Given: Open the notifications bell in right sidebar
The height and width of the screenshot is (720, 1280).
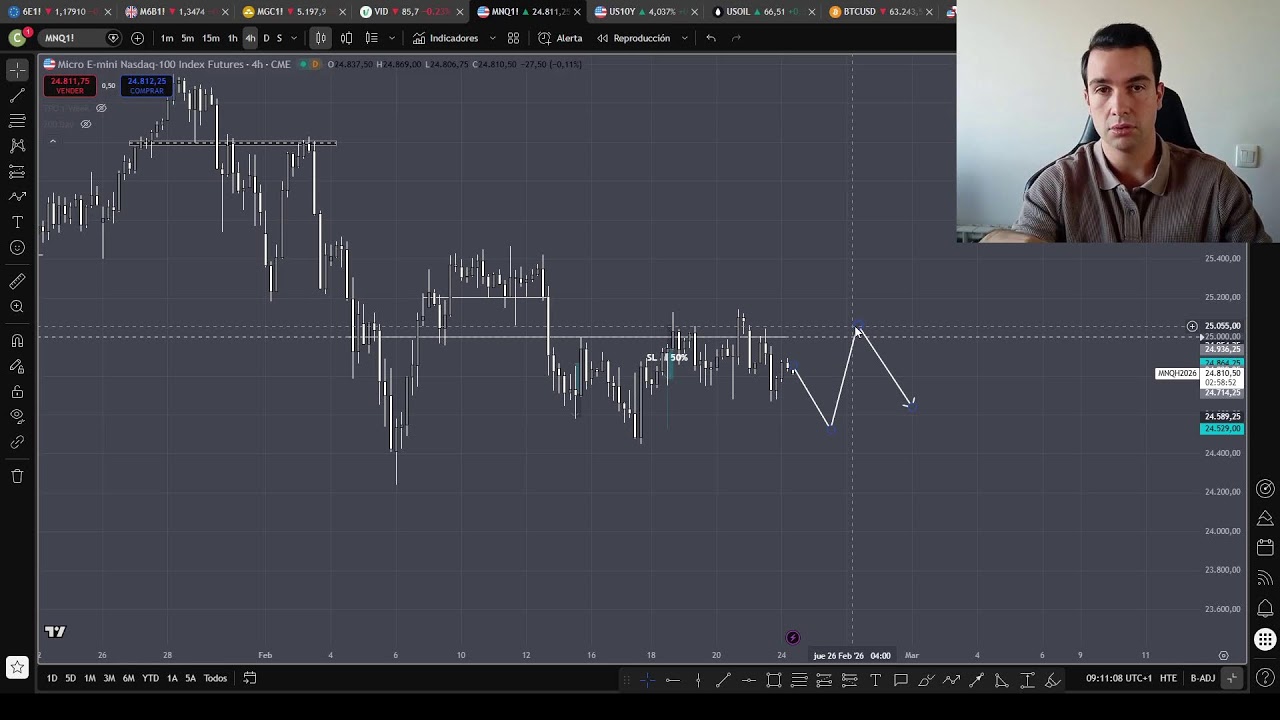Looking at the screenshot, I should [1265, 608].
